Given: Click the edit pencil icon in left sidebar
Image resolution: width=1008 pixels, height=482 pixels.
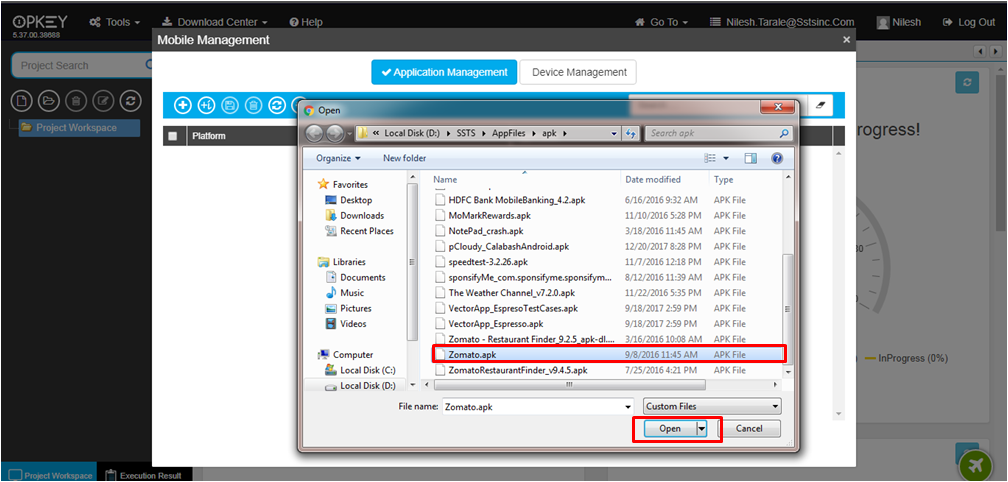Looking at the screenshot, I should tap(103, 100).
